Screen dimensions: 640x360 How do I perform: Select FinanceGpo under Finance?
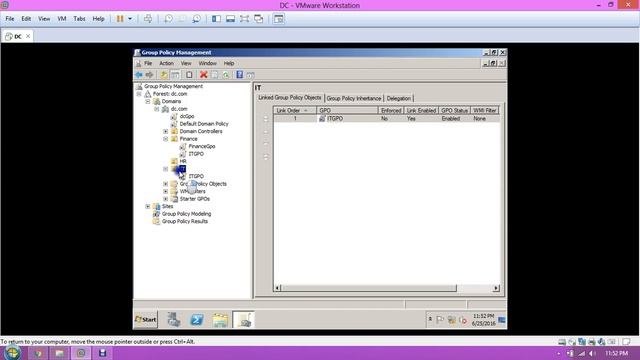202,146
